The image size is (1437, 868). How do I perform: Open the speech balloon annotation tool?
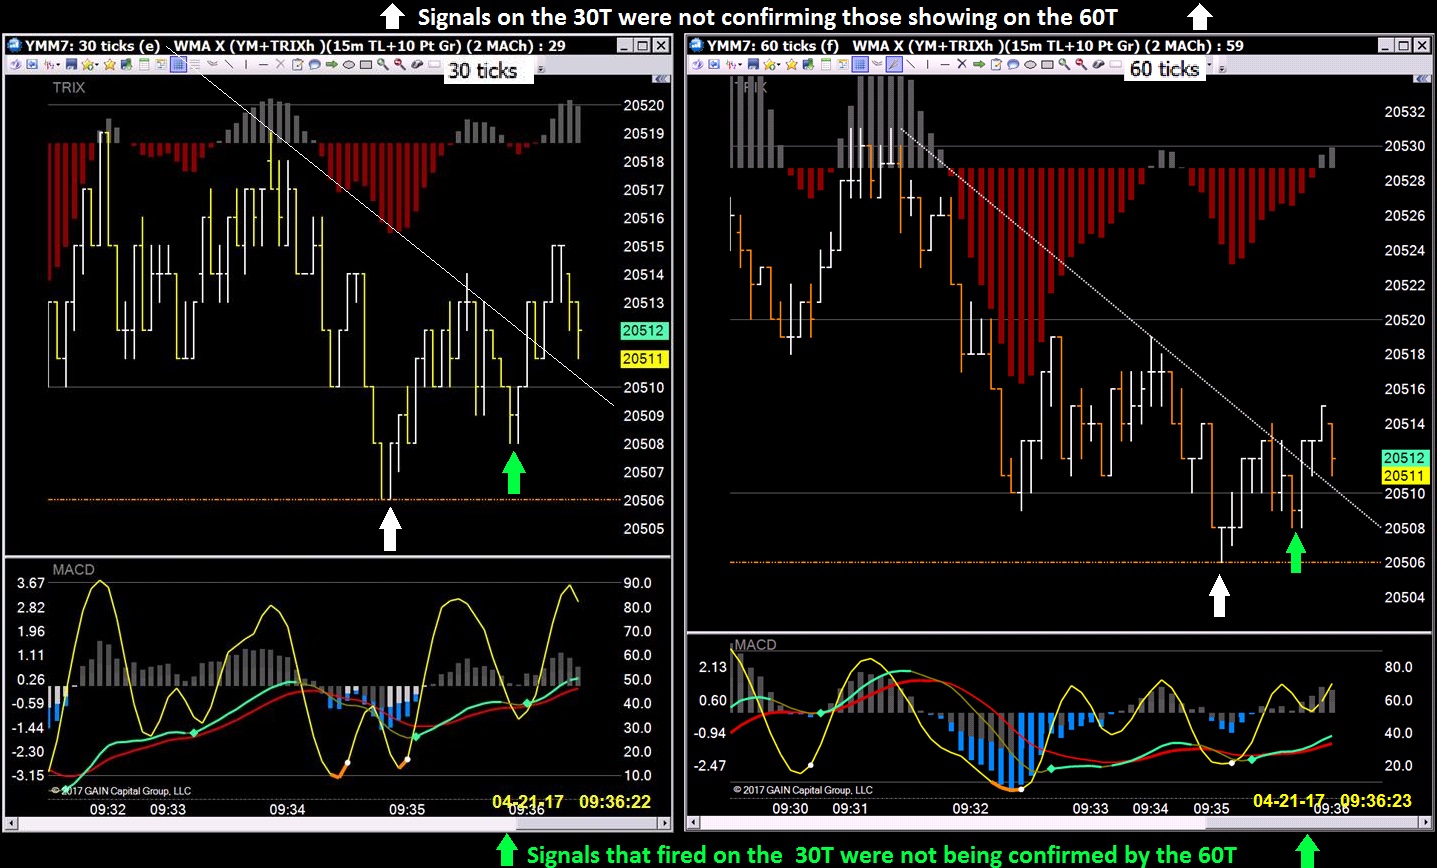pos(314,64)
